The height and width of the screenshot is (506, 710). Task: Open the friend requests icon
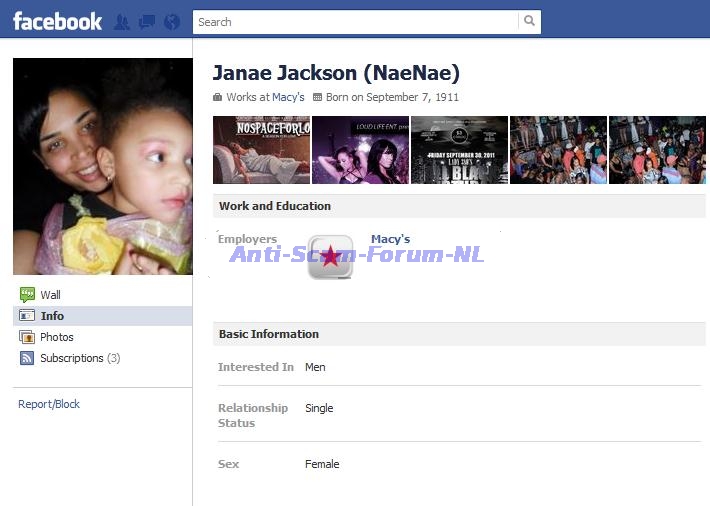[x=122, y=22]
